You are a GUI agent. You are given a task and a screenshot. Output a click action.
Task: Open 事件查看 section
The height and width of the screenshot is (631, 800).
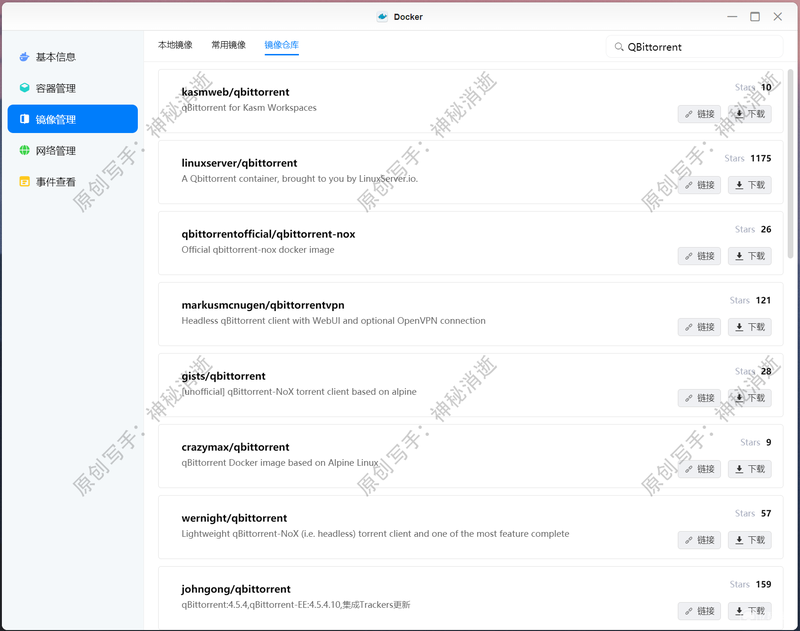pos(72,181)
